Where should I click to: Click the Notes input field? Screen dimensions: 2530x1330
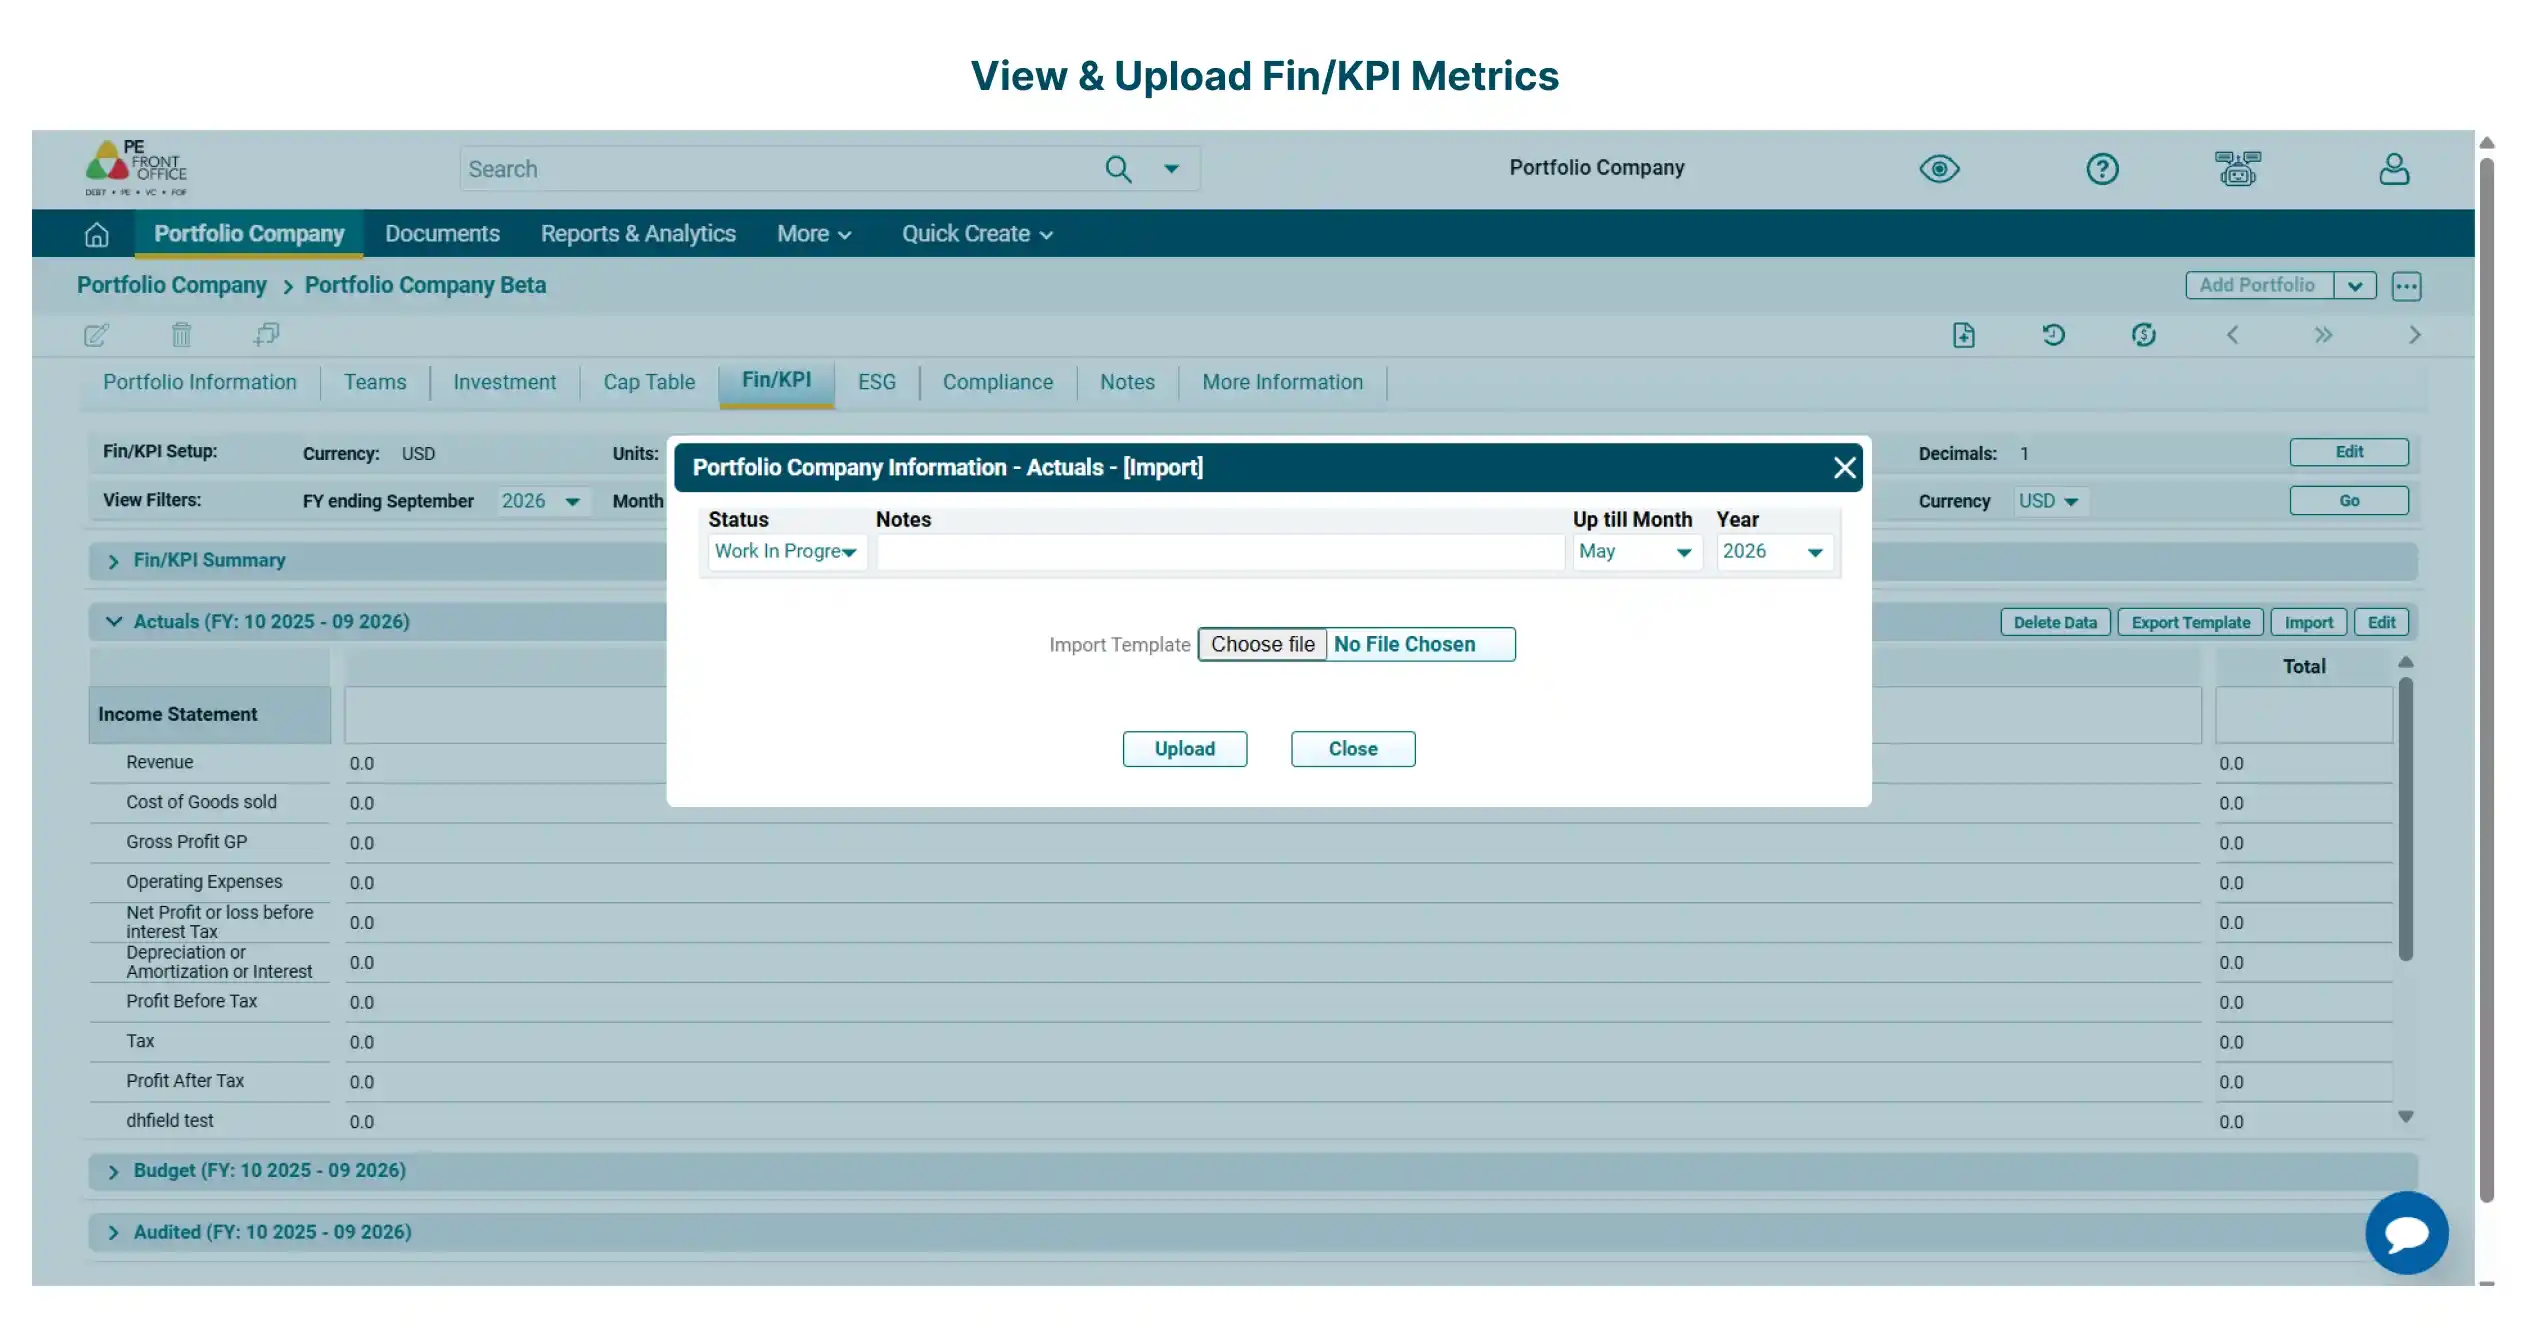pyautogui.click(x=1220, y=552)
